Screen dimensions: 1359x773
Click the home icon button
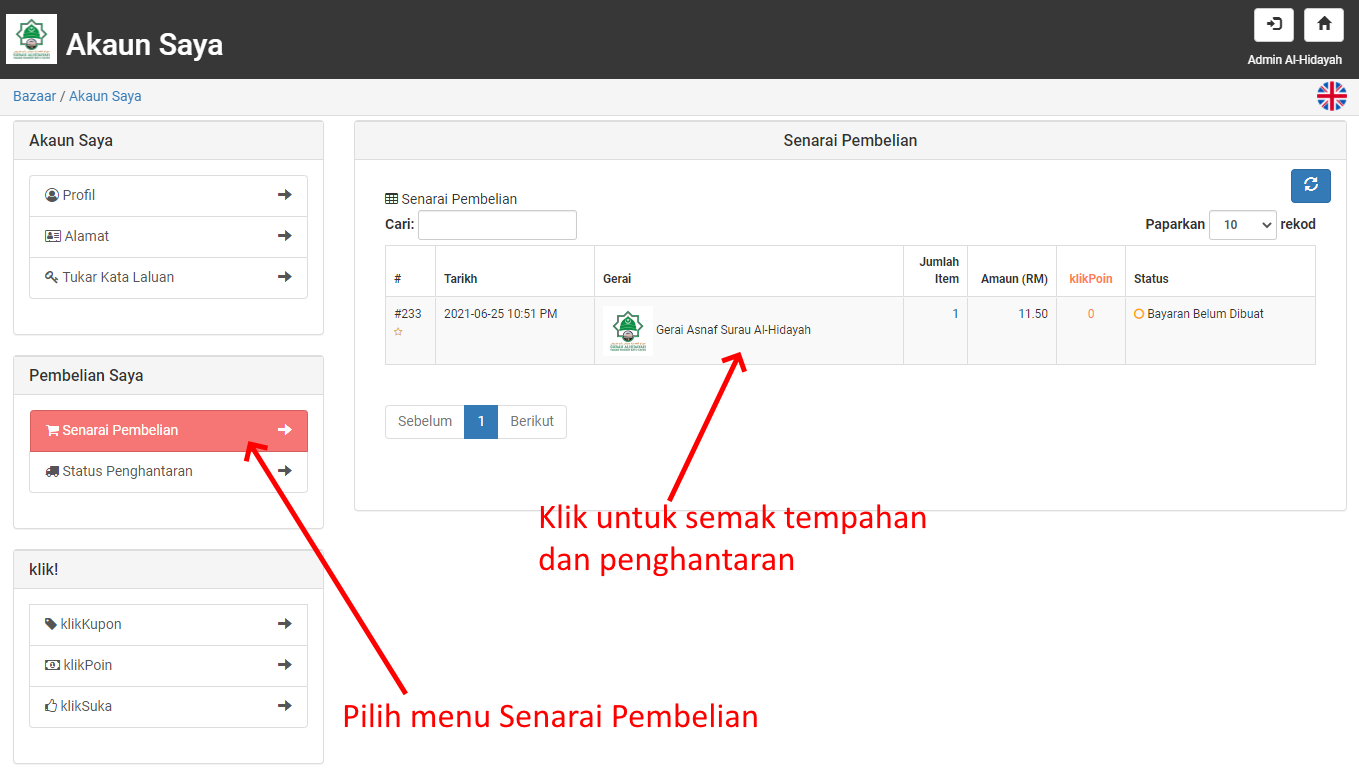[1323, 24]
